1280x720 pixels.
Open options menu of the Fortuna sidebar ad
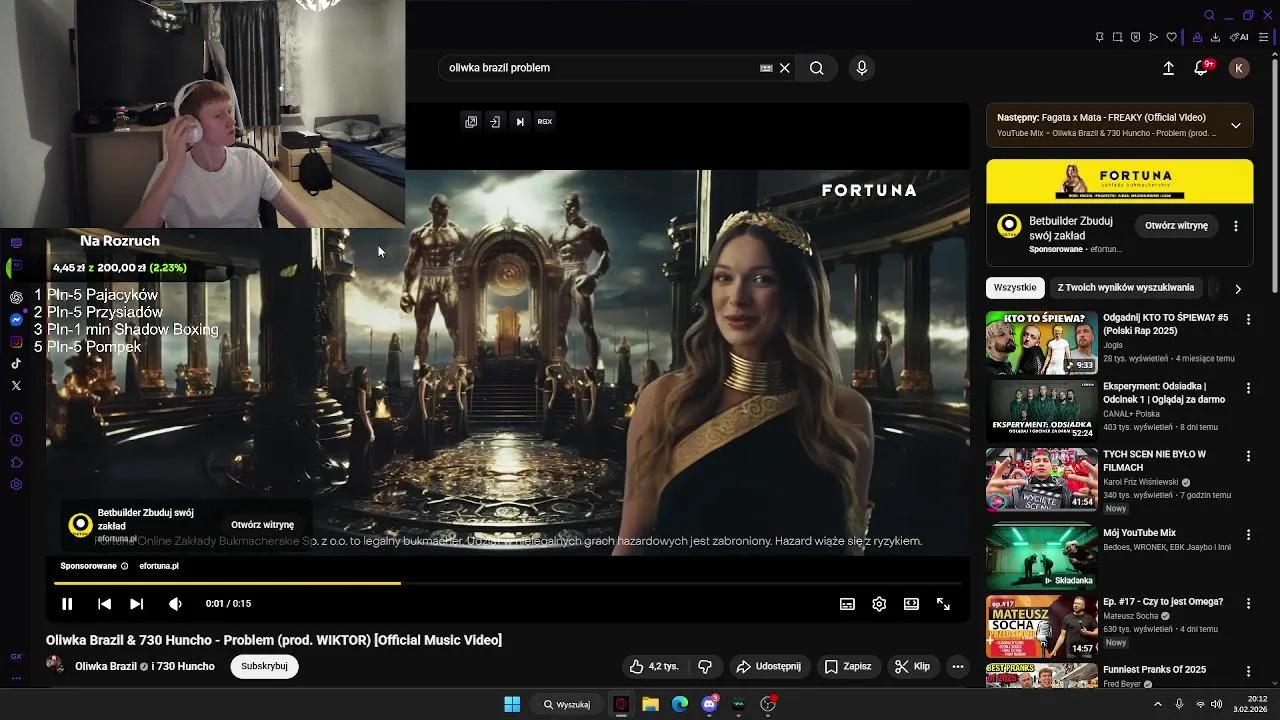[1236, 226]
